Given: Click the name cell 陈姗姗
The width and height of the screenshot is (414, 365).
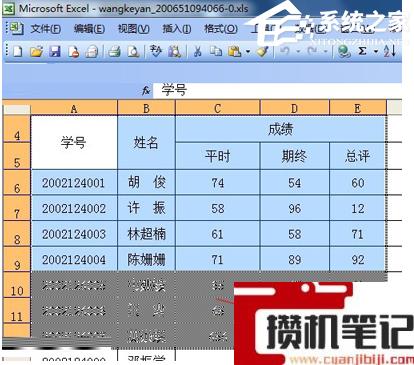Looking at the screenshot, I should (x=146, y=260).
